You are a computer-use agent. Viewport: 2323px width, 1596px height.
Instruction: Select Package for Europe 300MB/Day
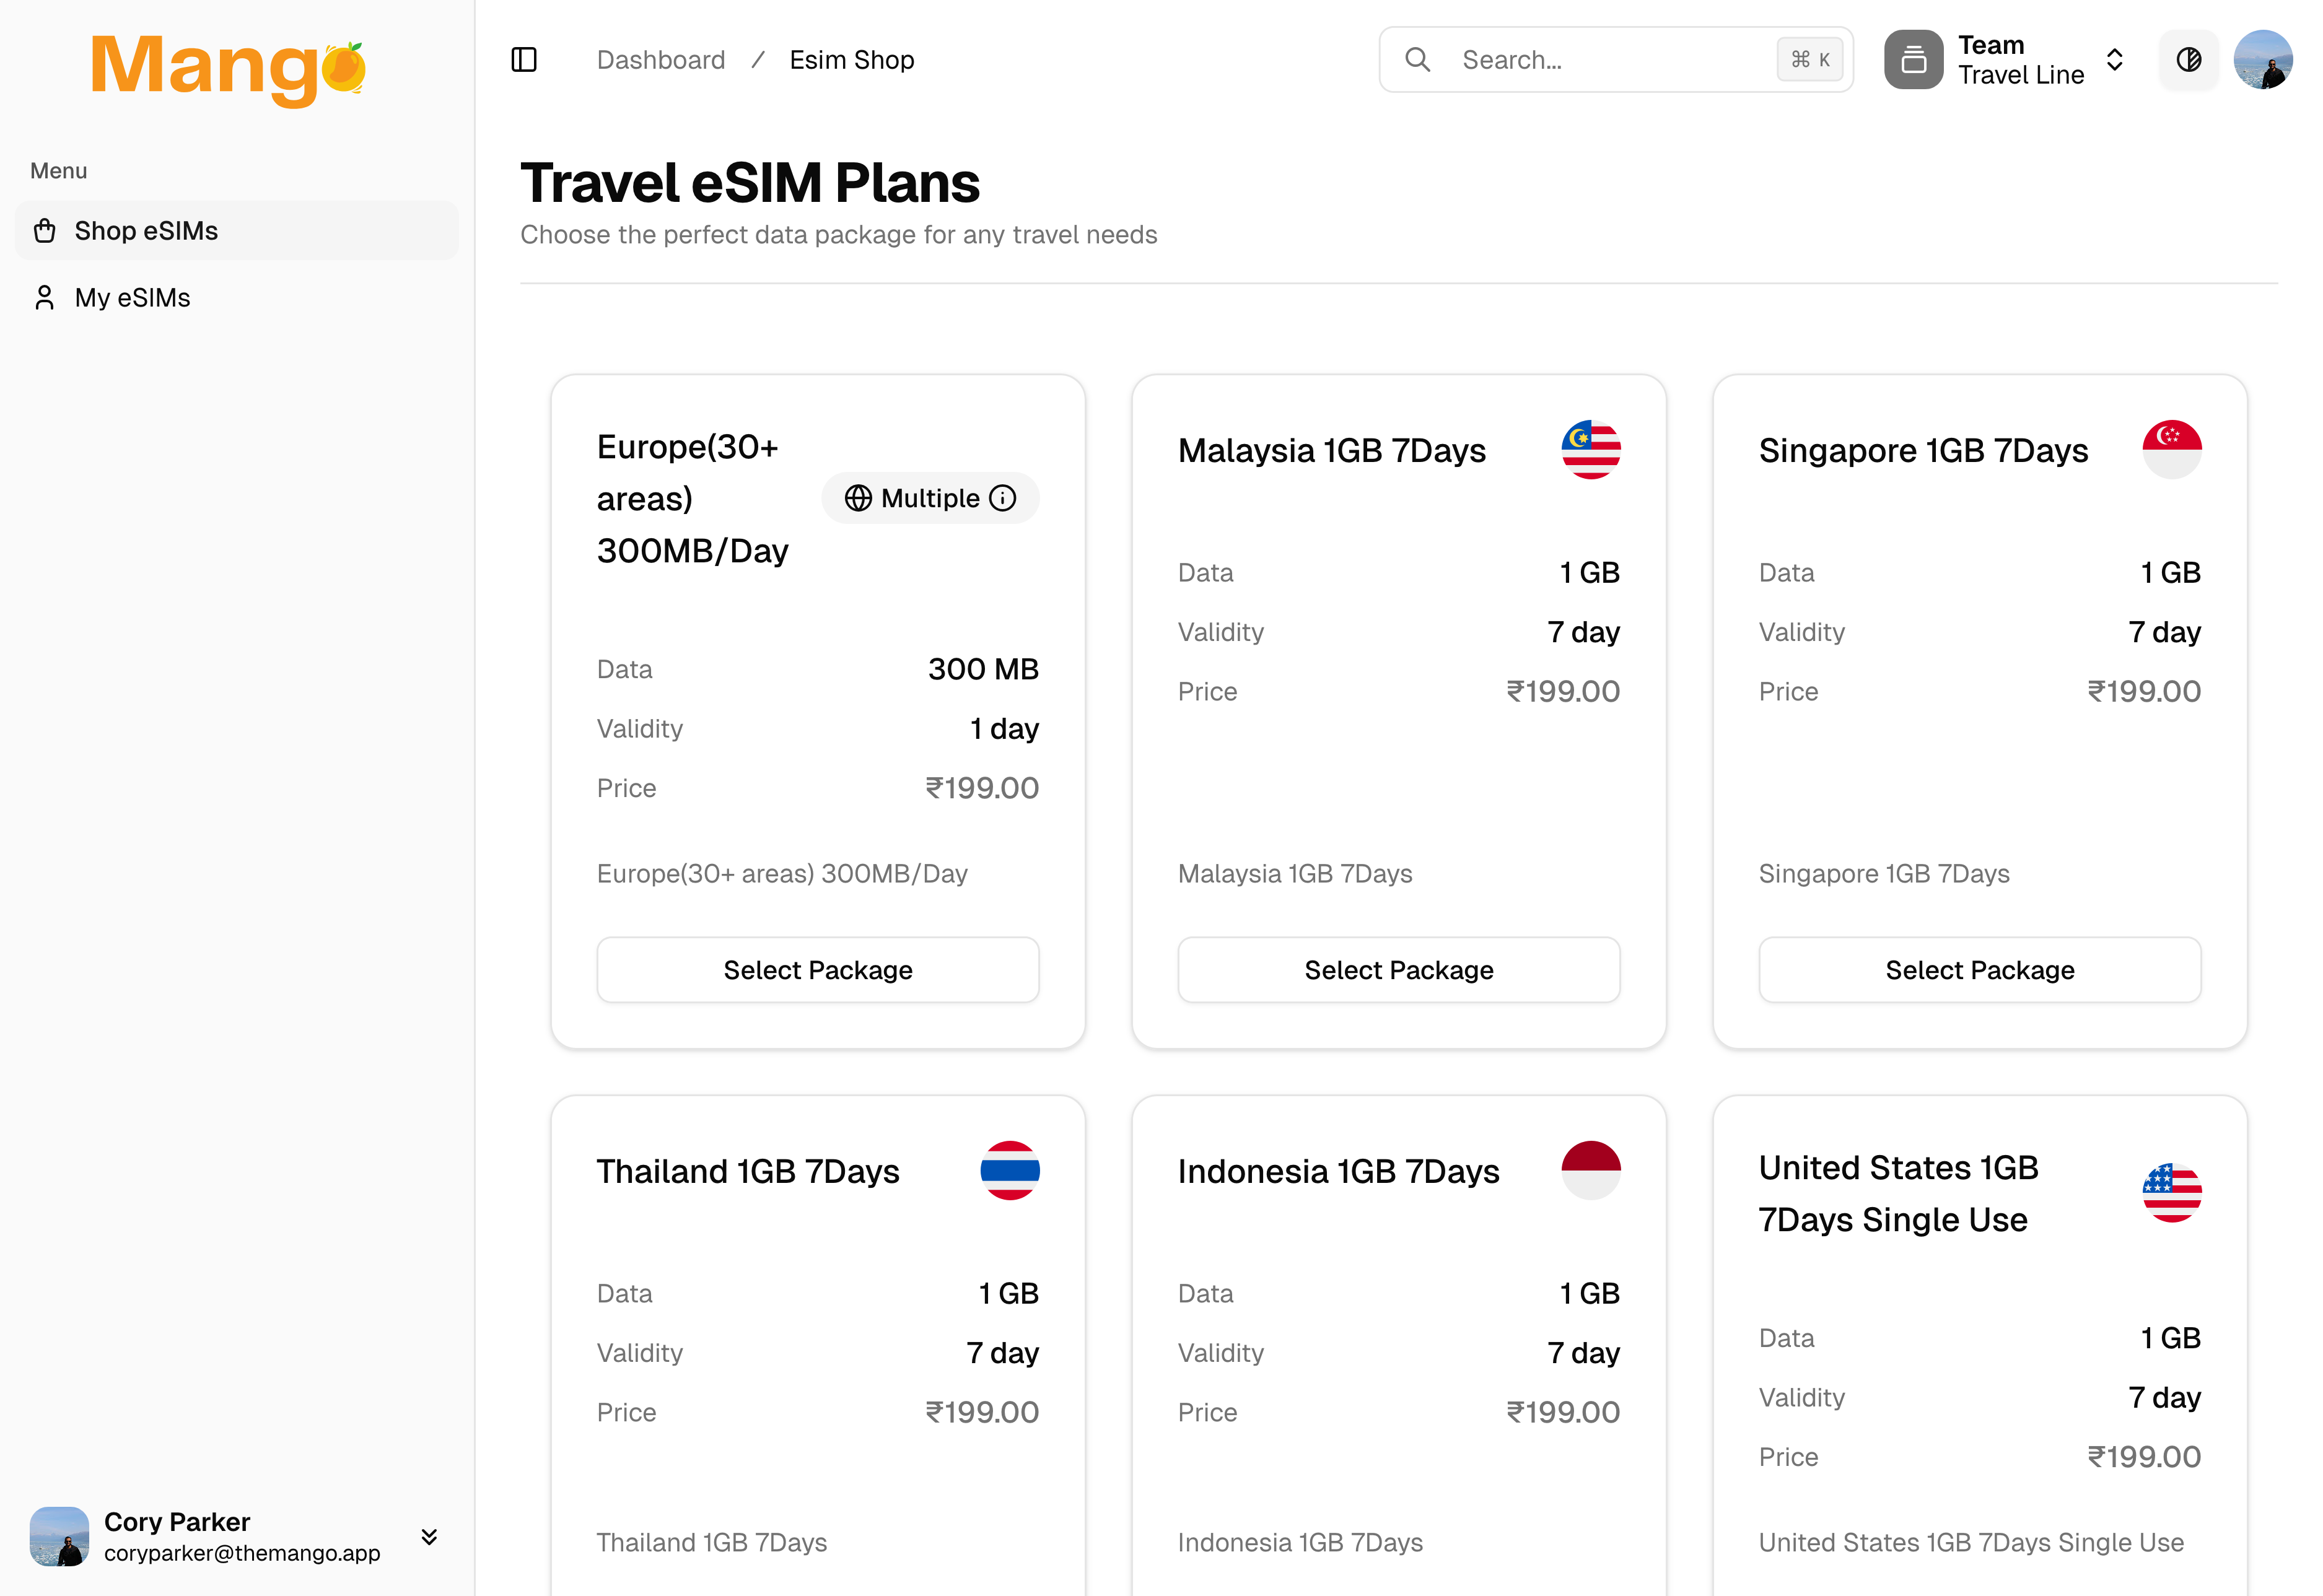click(817, 970)
